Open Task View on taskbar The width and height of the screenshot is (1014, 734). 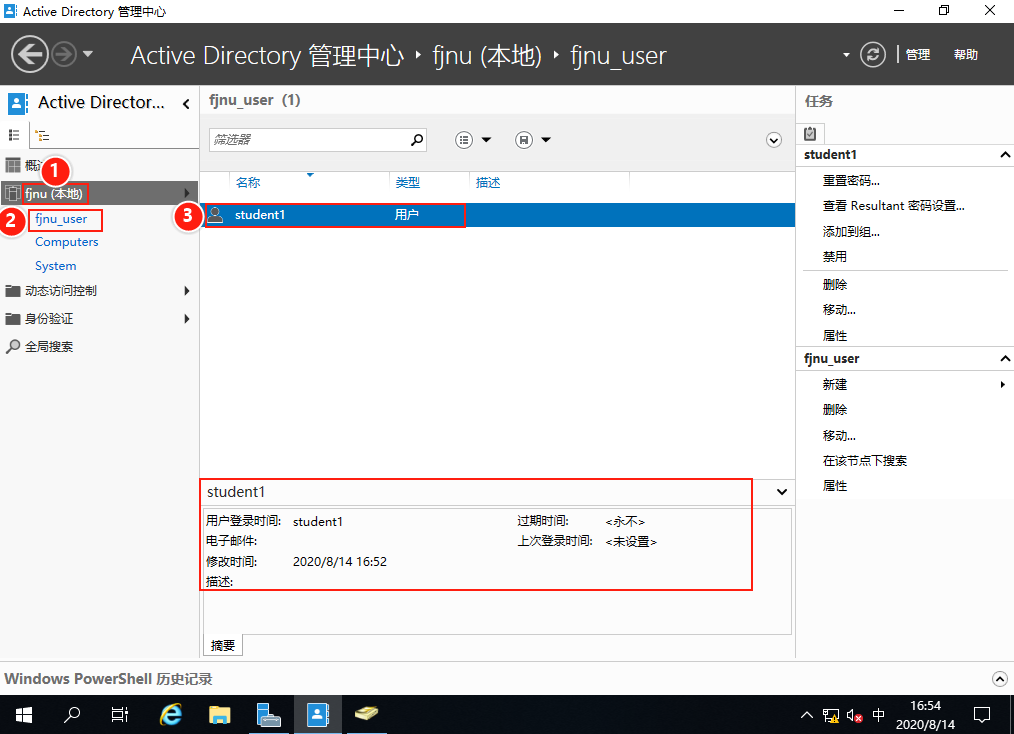pyautogui.click(x=120, y=715)
